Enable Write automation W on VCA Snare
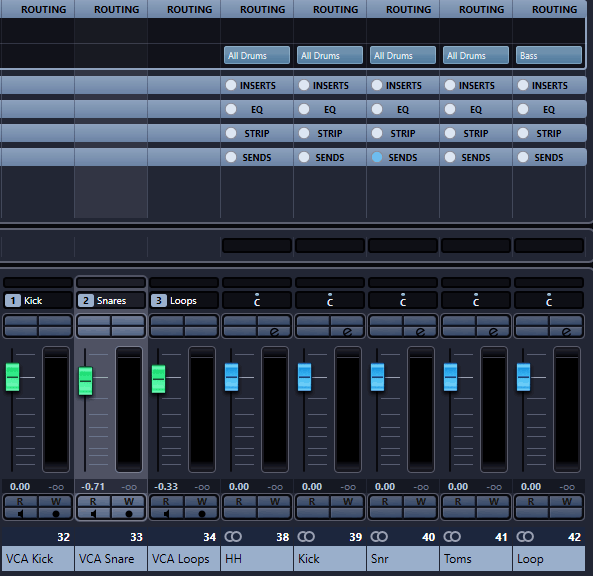The height and width of the screenshot is (576, 593). pos(128,501)
